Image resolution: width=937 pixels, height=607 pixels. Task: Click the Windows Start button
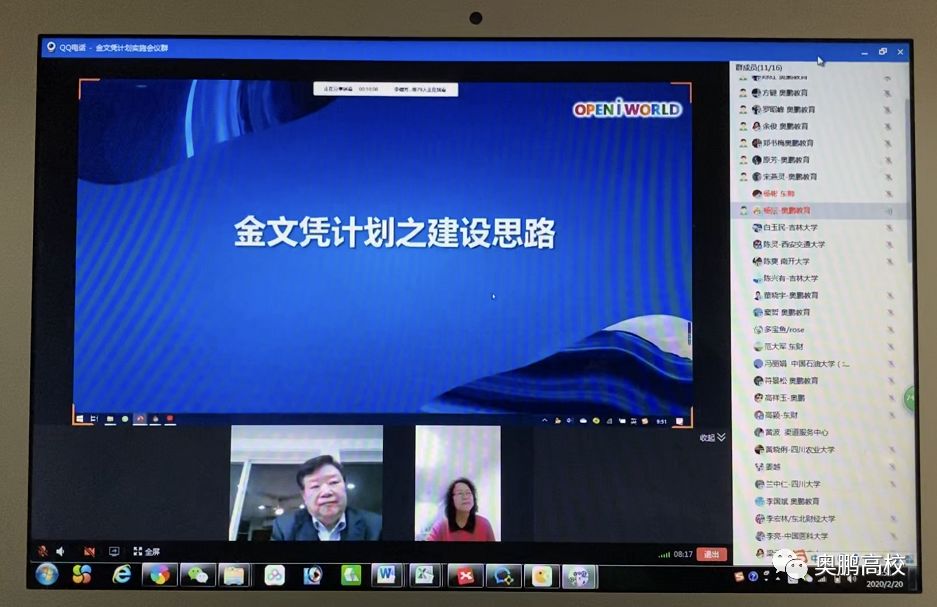point(46,575)
